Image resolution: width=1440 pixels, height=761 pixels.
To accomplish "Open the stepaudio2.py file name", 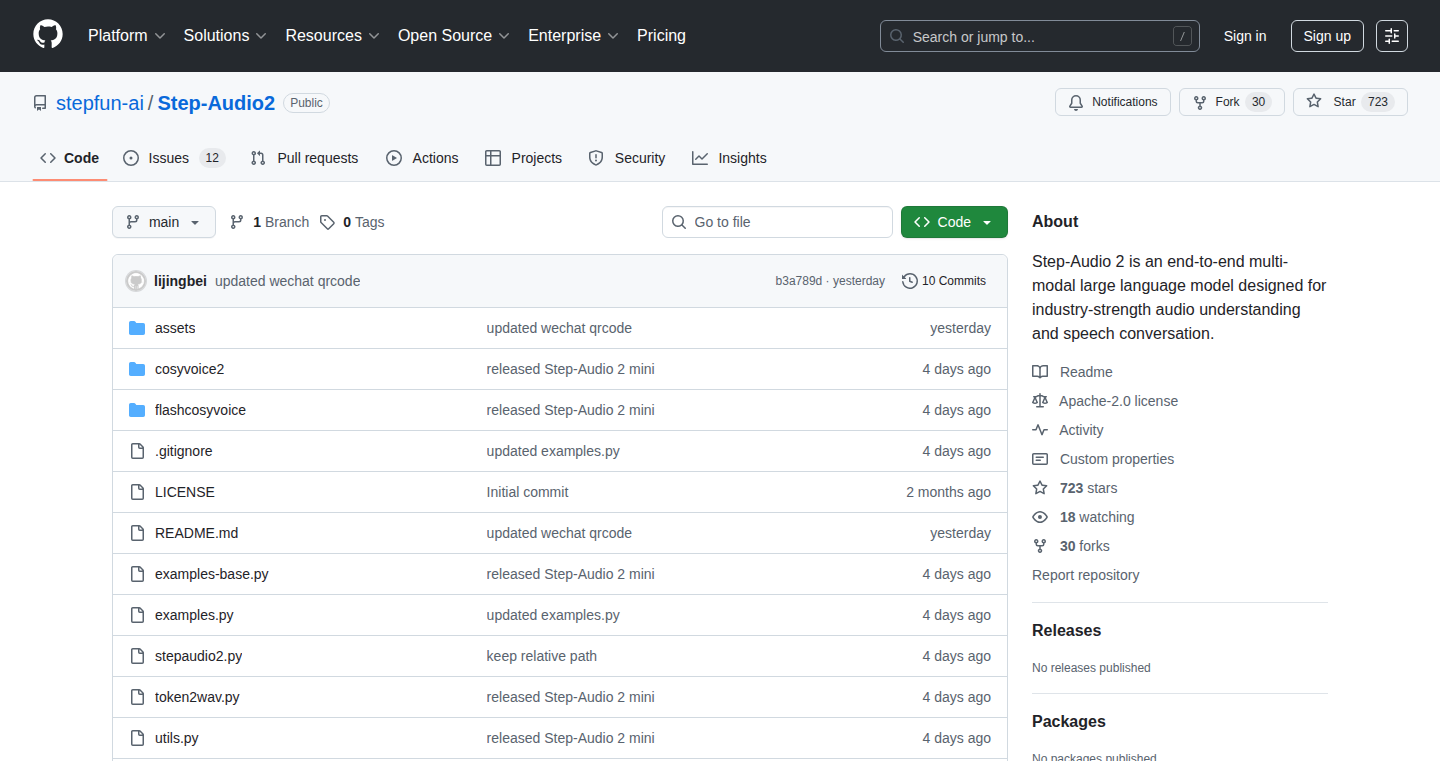I will pyautogui.click(x=198, y=656).
